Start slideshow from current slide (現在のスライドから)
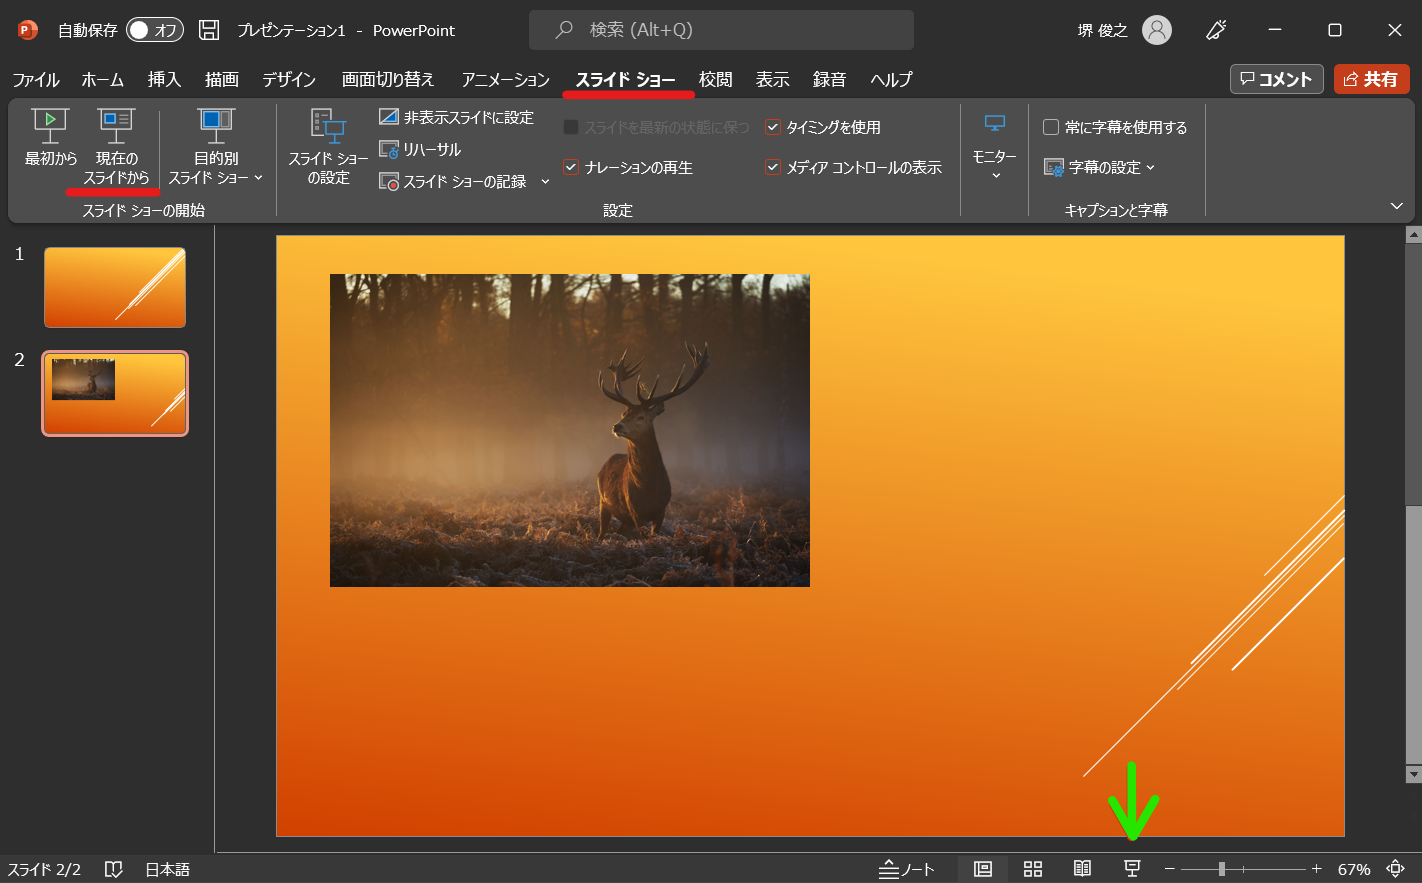The image size is (1422, 883). 116,147
